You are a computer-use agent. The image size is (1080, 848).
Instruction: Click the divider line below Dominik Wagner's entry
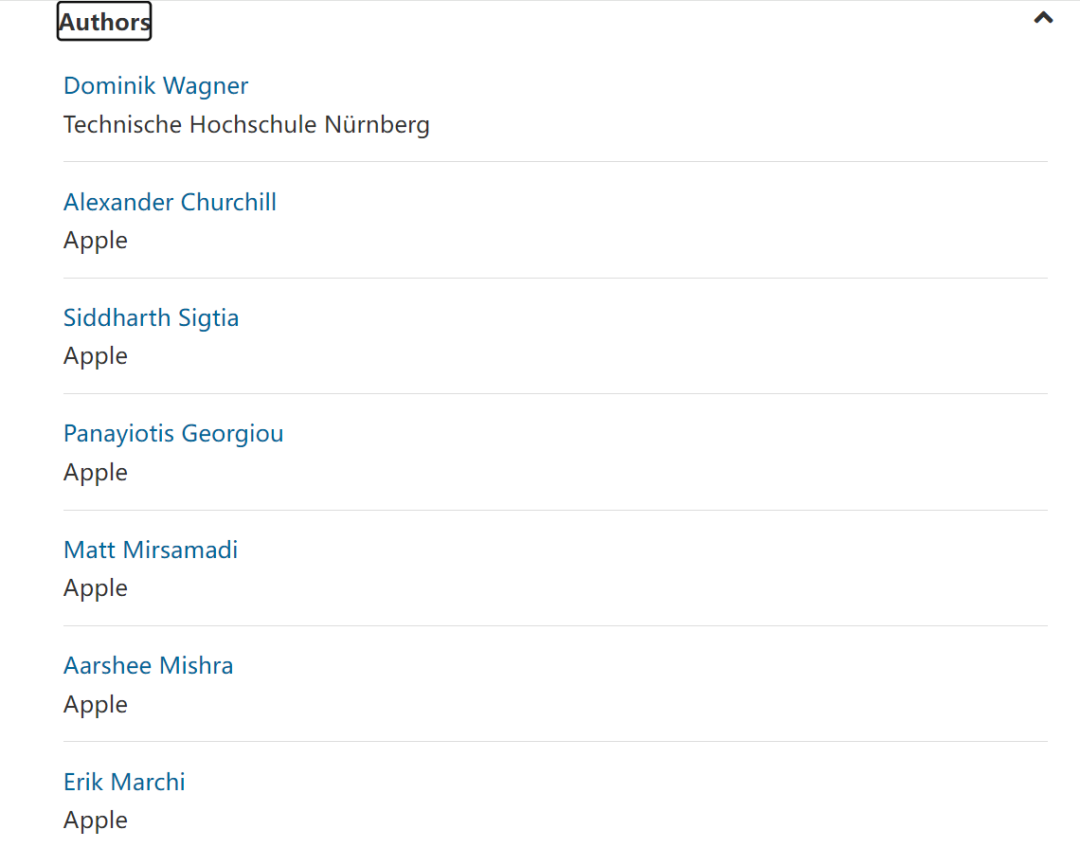tap(555, 162)
